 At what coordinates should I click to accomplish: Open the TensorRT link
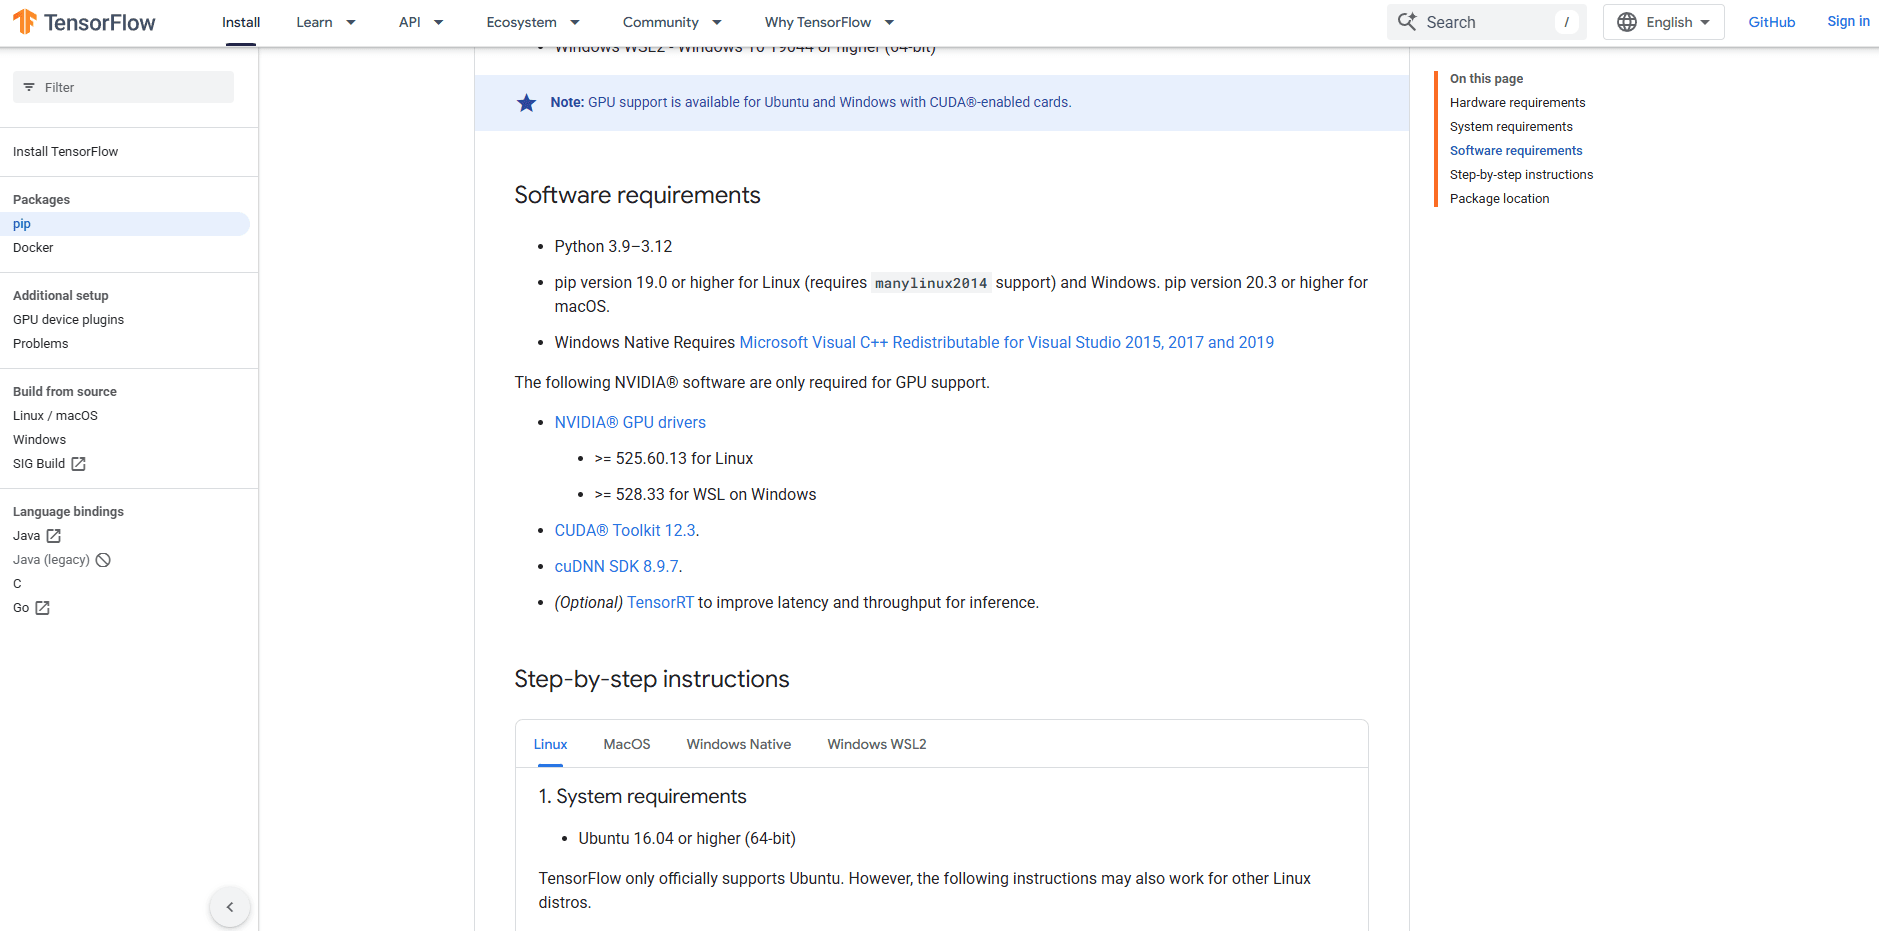[660, 602]
